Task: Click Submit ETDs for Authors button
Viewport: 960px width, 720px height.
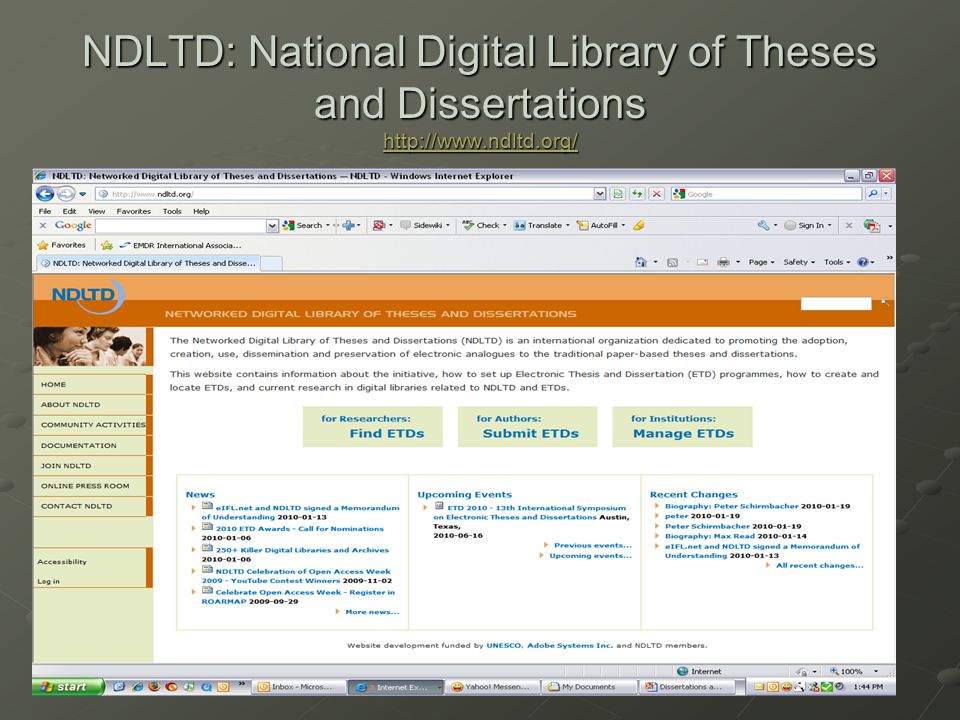Action: (x=527, y=427)
